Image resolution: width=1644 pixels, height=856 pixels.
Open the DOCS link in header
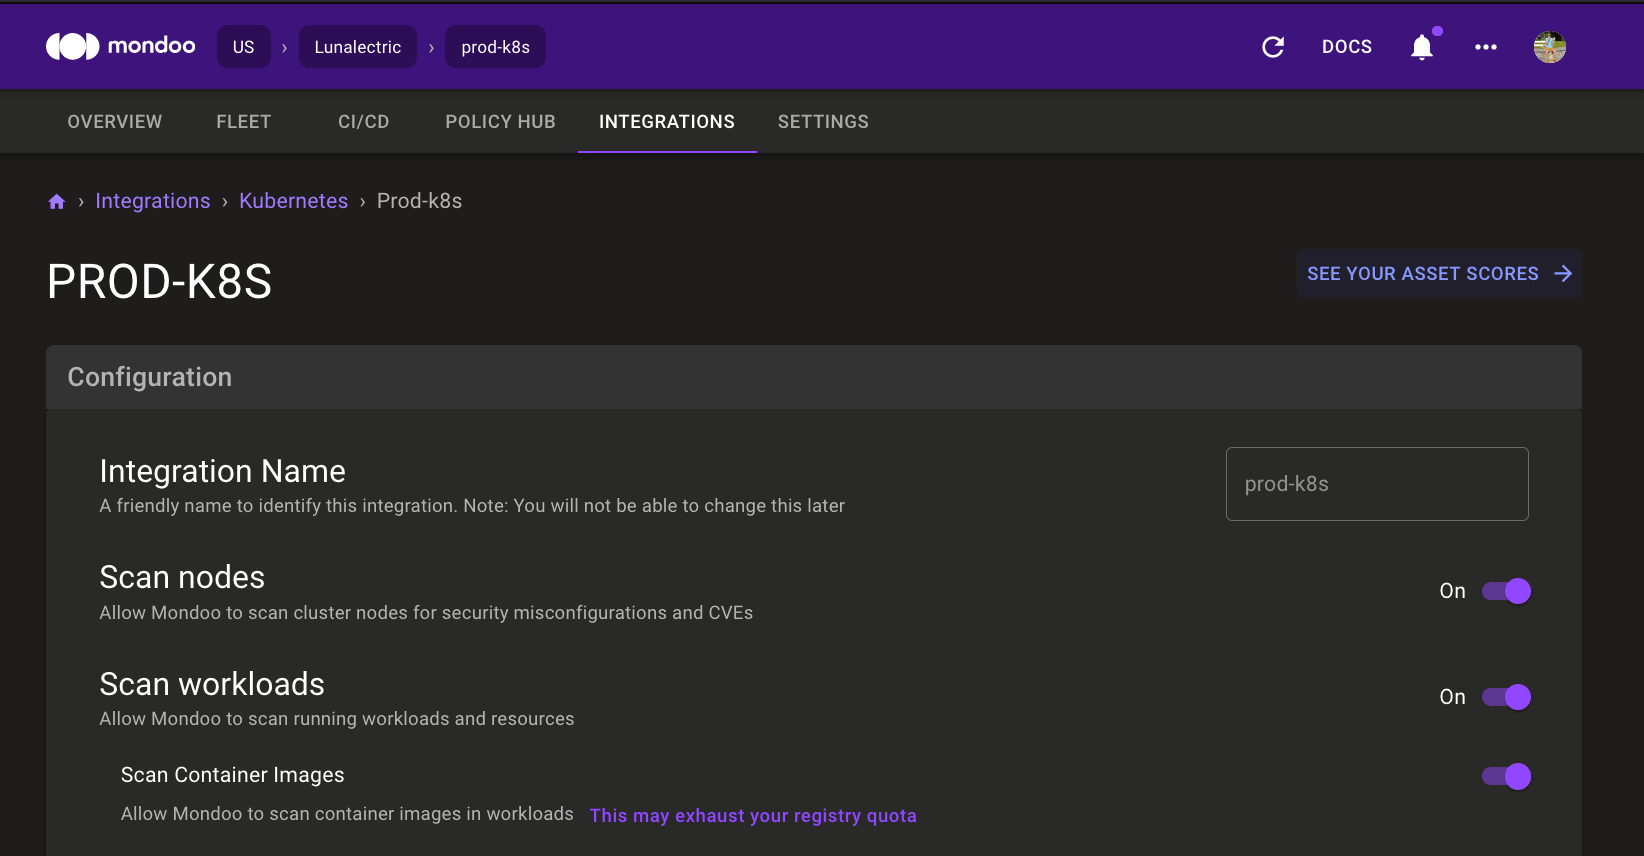point(1346,47)
